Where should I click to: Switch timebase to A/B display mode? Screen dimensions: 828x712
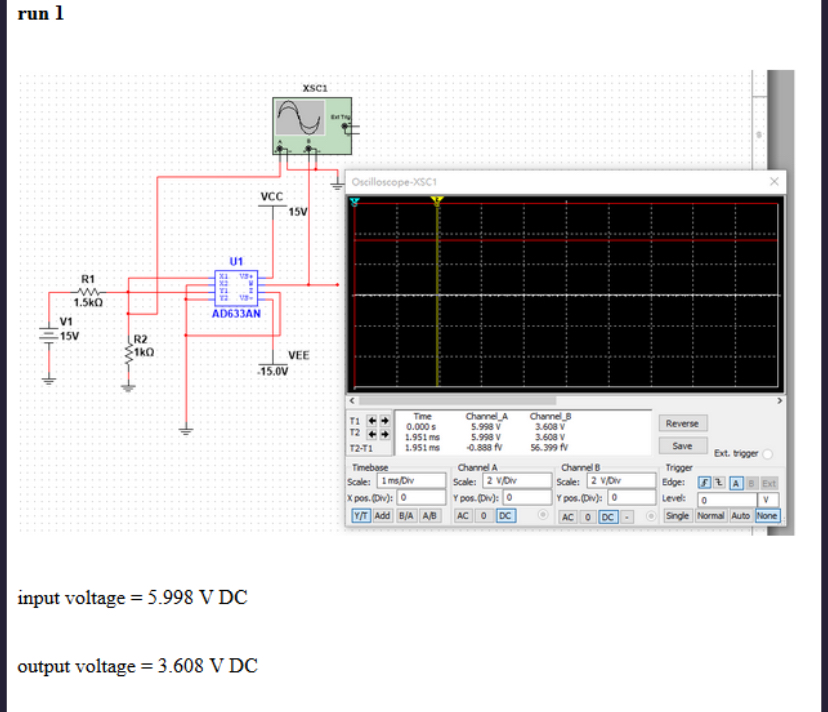tap(431, 514)
